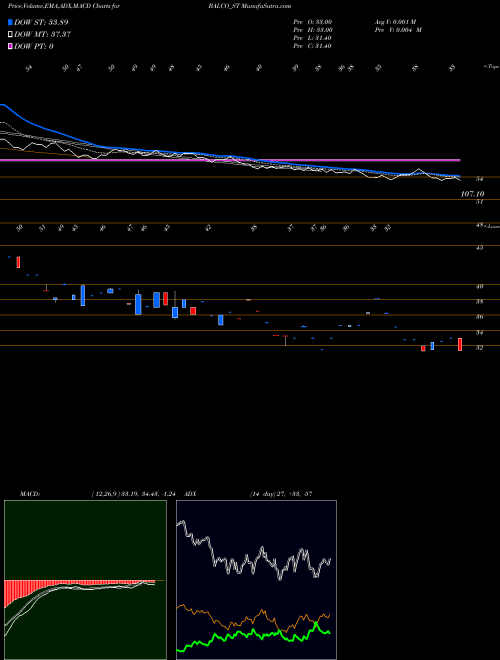
Task: Click the chart title 'Price,Volume,EMA,ADX,MACD Charts for'
Action: (x=64, y=6)
